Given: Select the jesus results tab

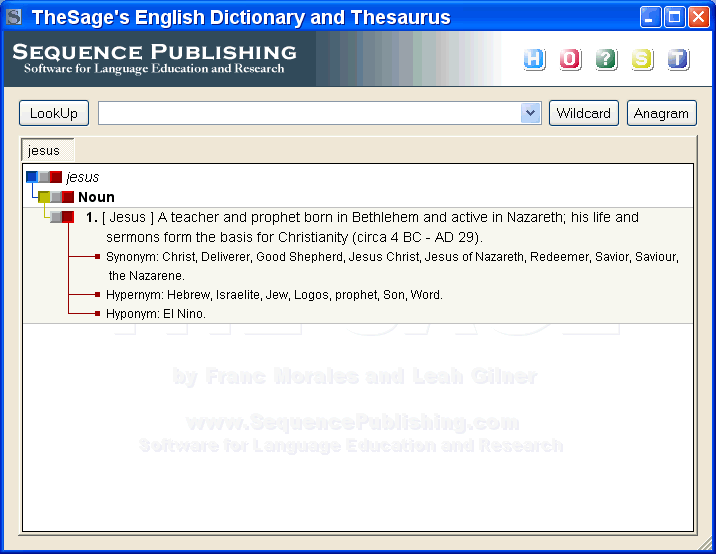Looking at the screenshot, I should pos(47,150).
